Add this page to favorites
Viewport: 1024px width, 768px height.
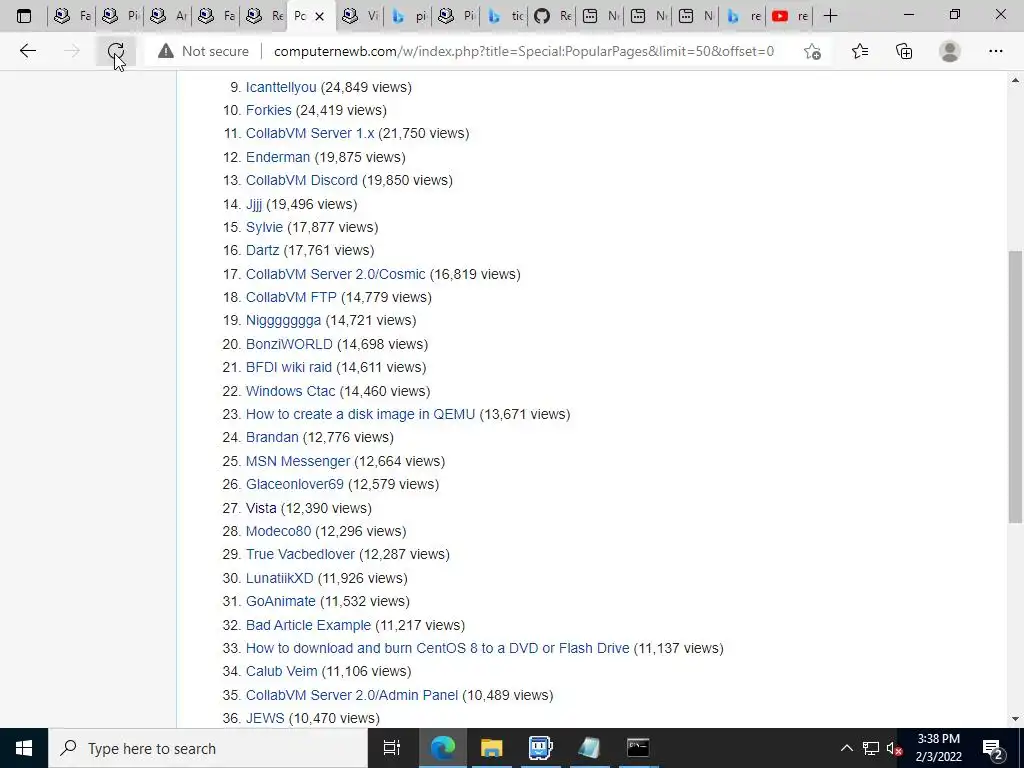pos(812,51)
